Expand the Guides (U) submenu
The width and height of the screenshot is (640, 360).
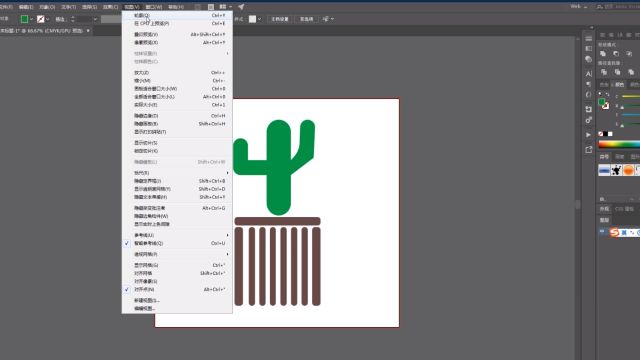pyautogui.click(x=177, y=236)
